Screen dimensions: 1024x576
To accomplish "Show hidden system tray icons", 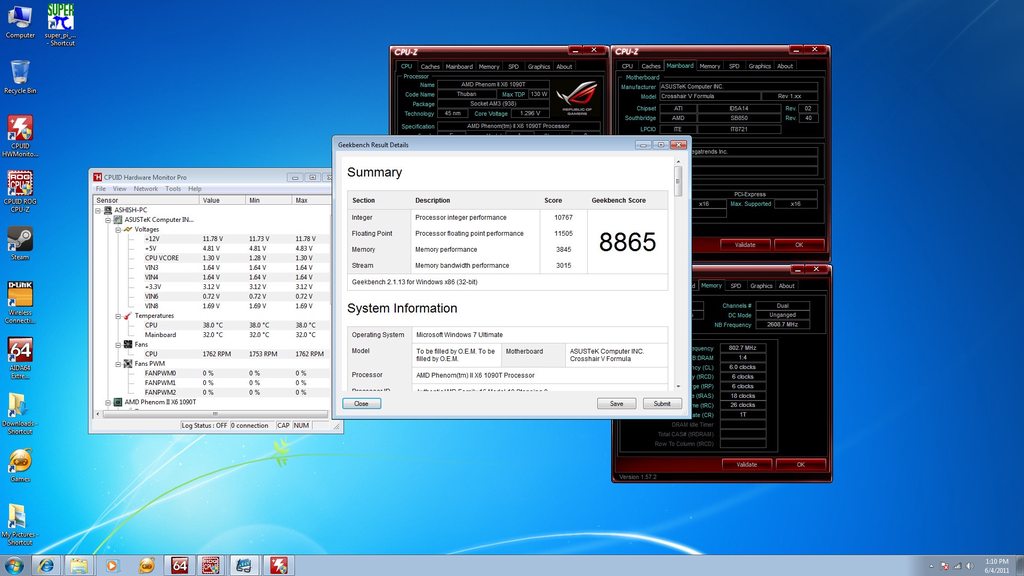I will (931, 566).
